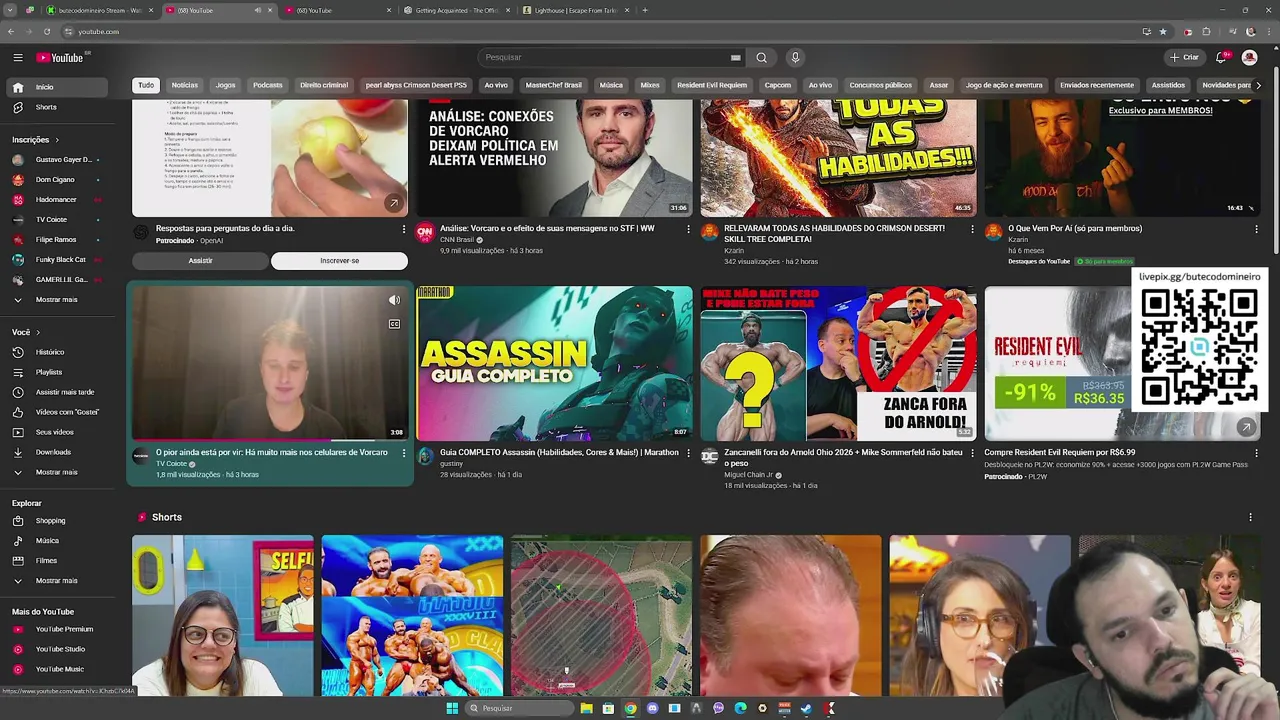
Task: Select the Jogos filter chip
Action: pos(226,85)
